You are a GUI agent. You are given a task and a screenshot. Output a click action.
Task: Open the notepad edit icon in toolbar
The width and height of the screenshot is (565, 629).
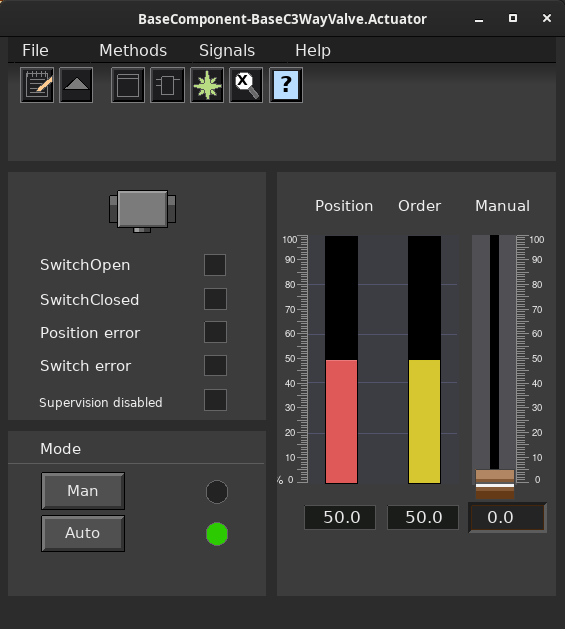coord(37,85)
